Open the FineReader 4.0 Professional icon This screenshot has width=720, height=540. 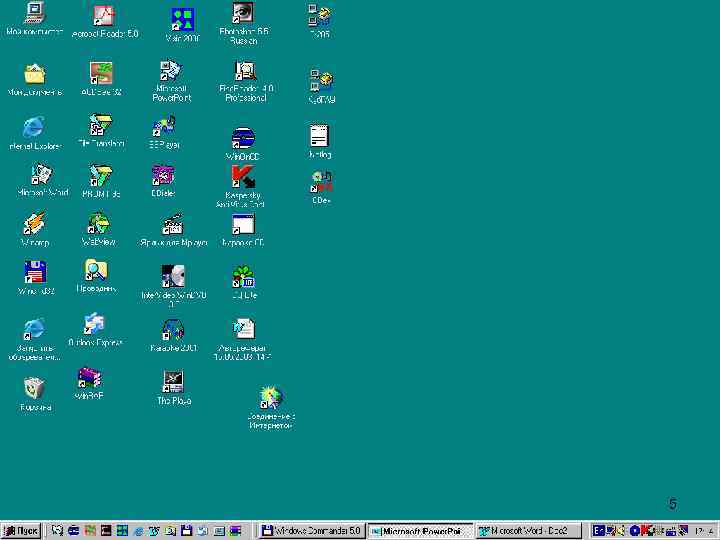point(244,72)
